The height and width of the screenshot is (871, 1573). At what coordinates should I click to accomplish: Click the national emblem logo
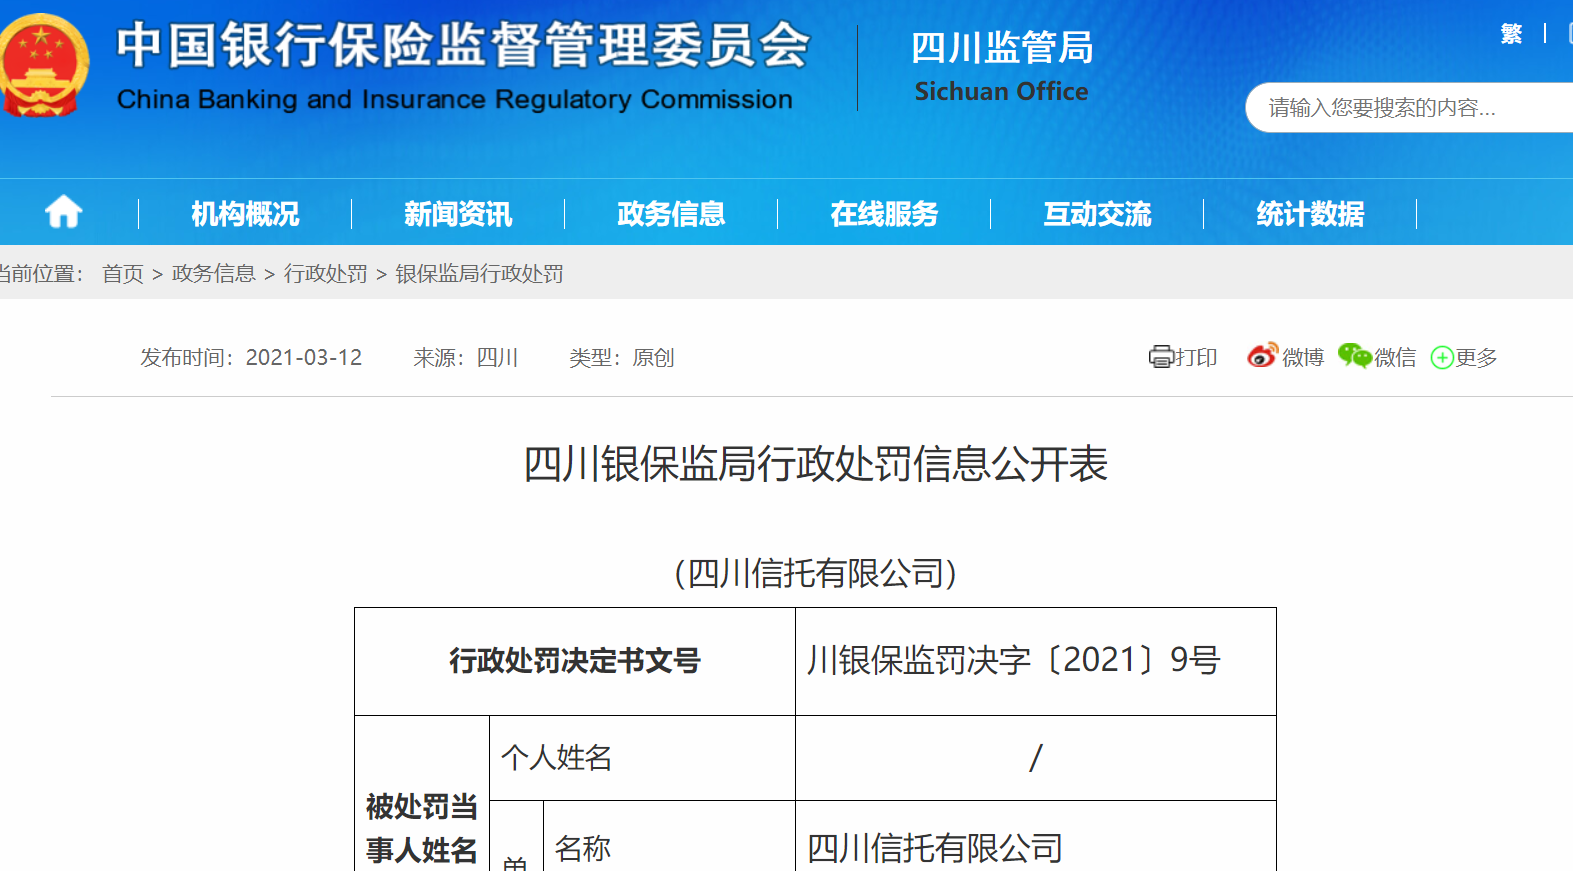pos(42,65)
